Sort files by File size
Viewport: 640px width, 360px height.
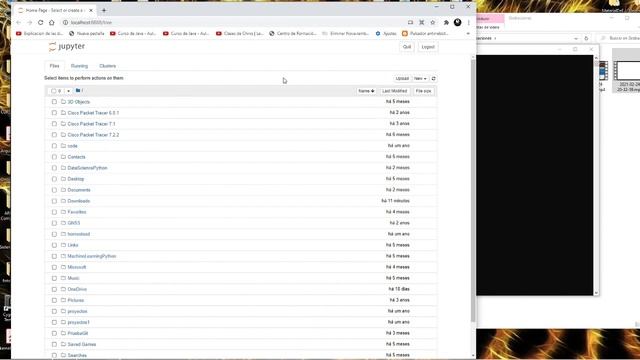pyautogui.click(x=423, y=91)
